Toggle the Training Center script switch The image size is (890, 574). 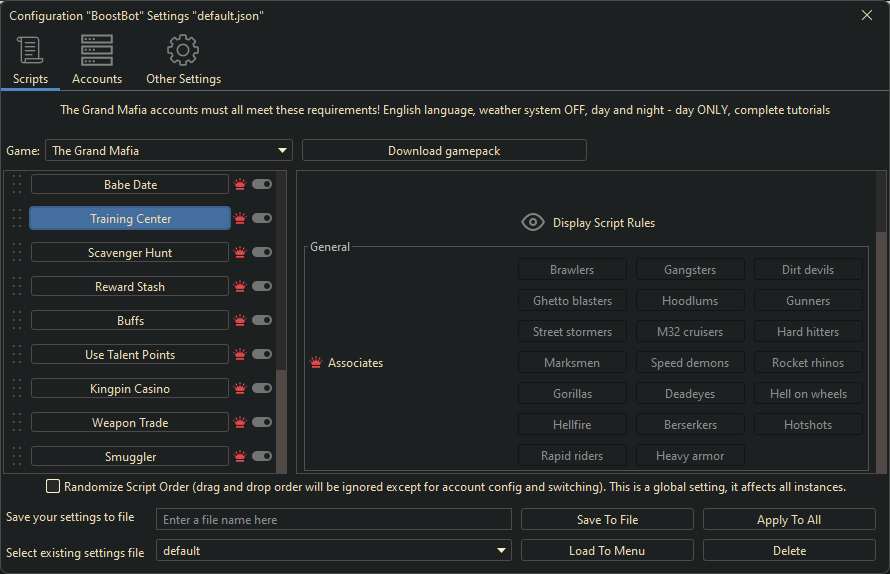(262, 219)
